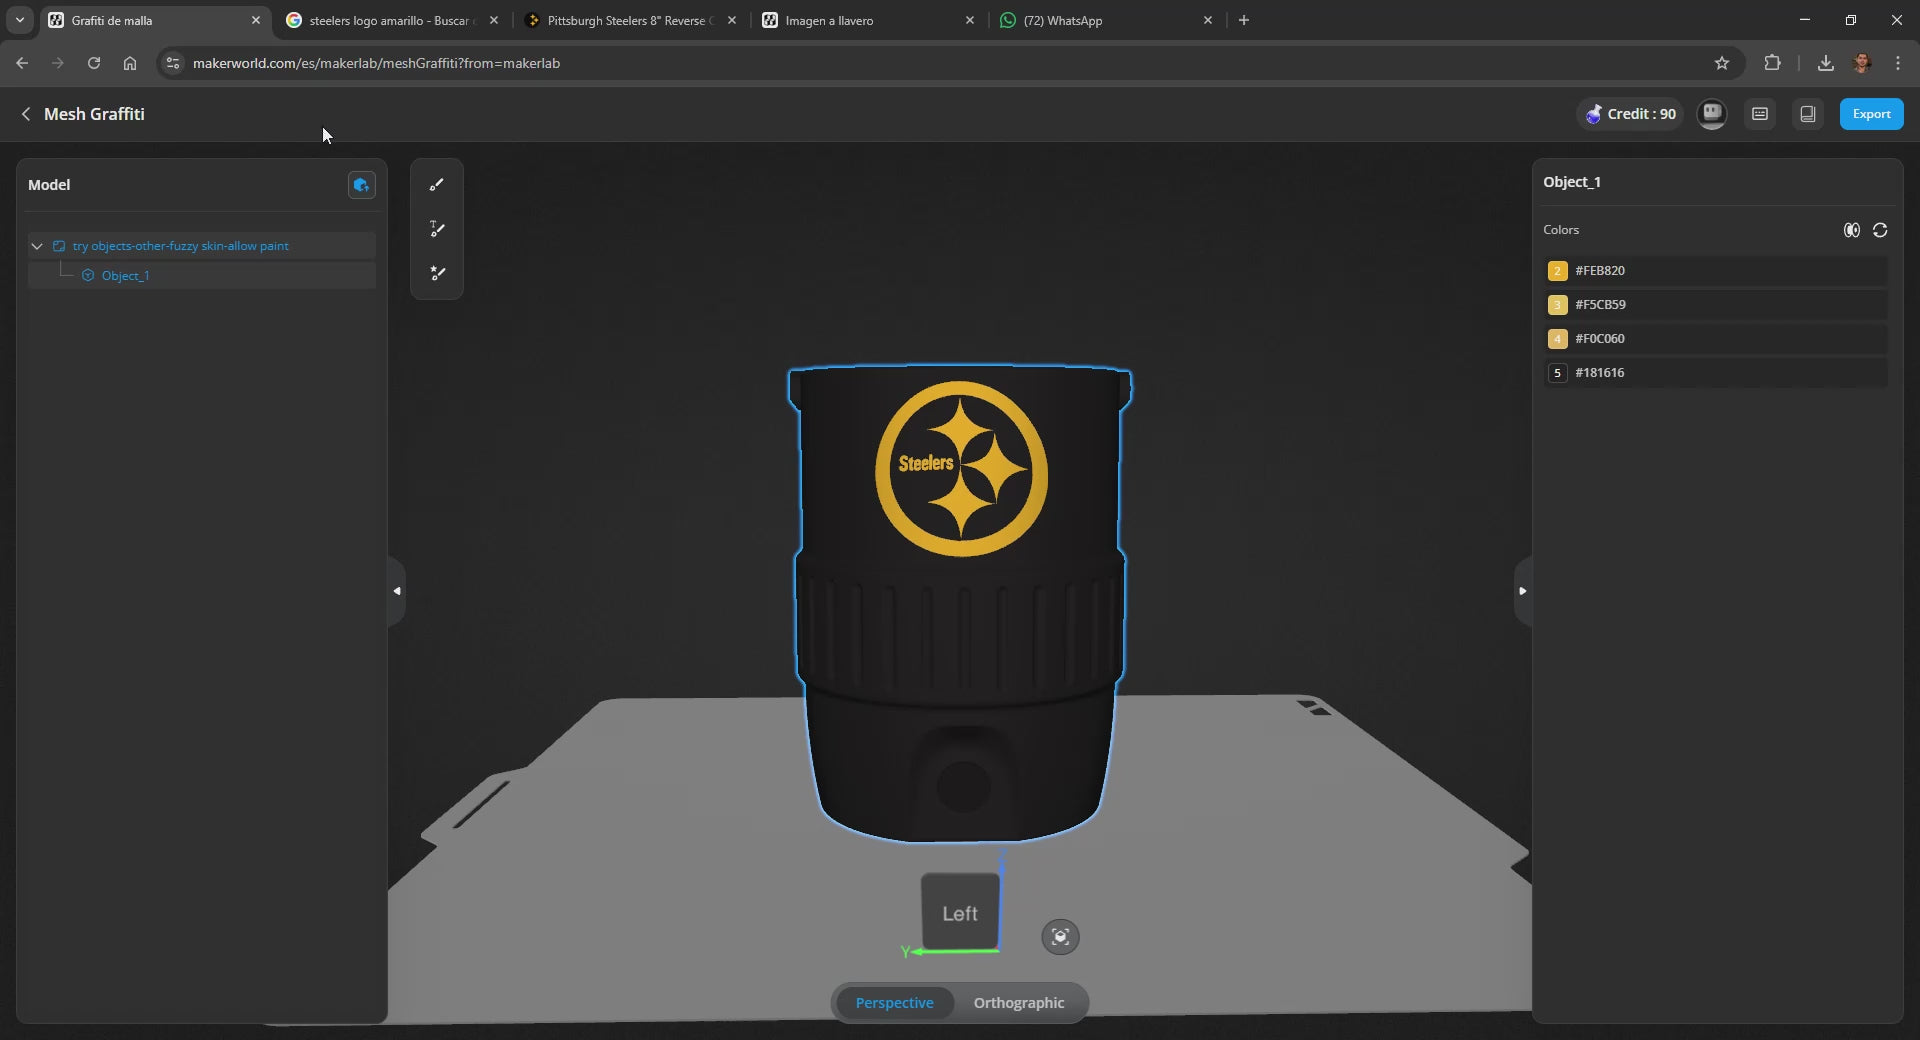The width and height of the screenshot is (1920, 1040).
Task: Reload the current page
Action: (94, 63)
